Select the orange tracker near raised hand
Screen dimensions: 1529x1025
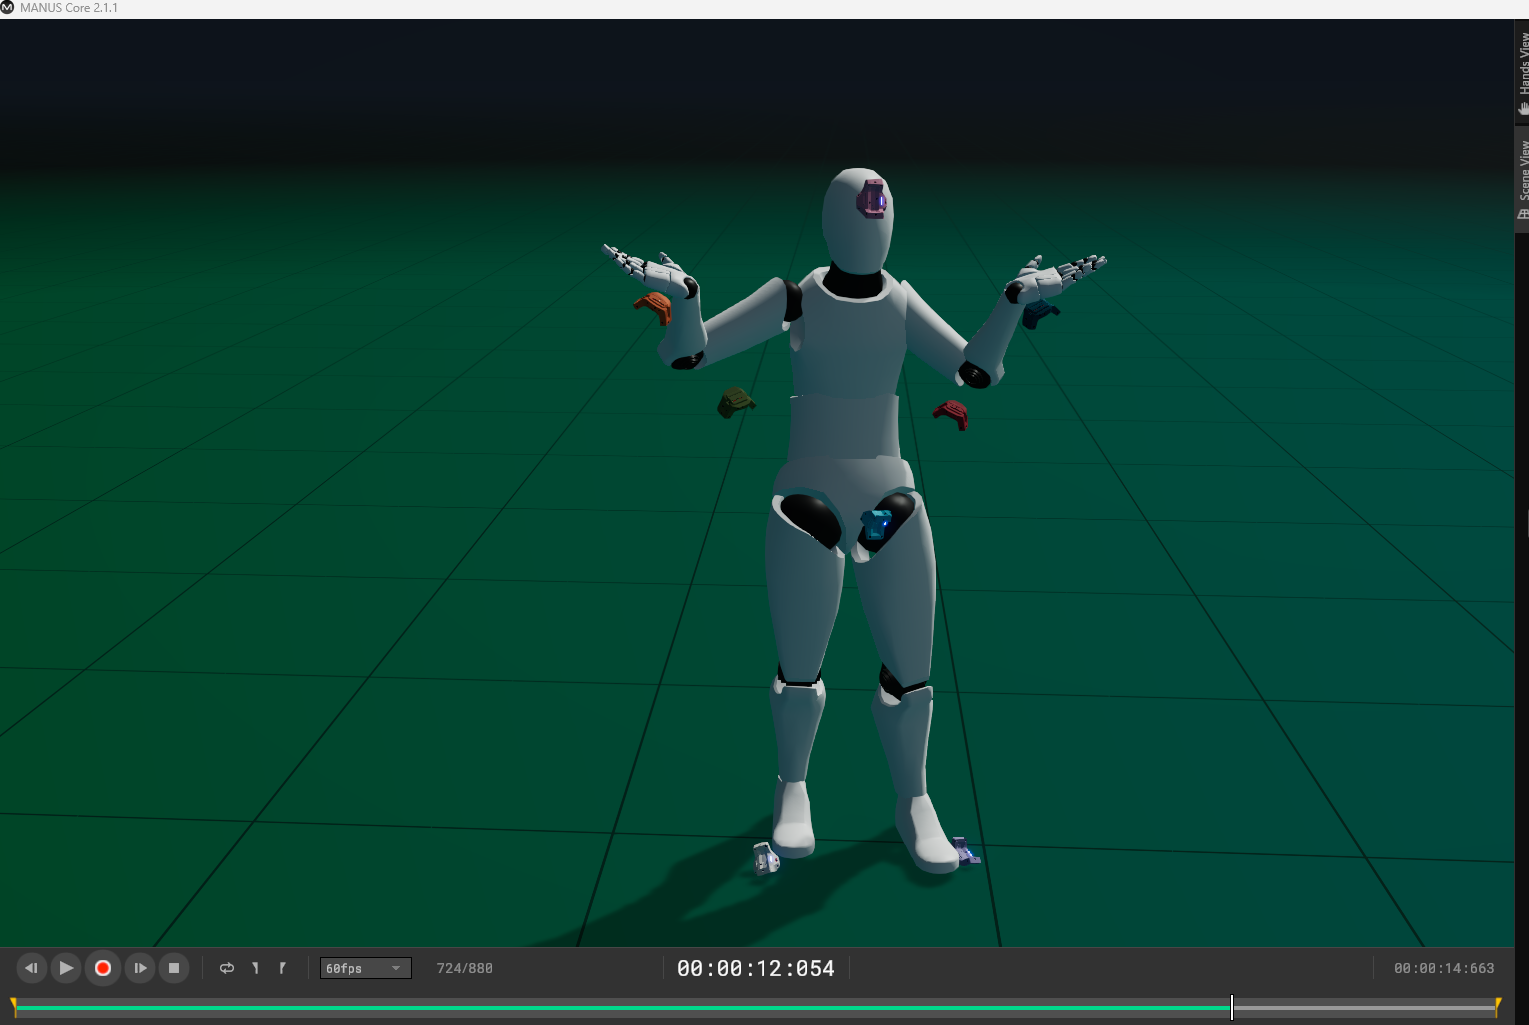click(x=654, y=307)
